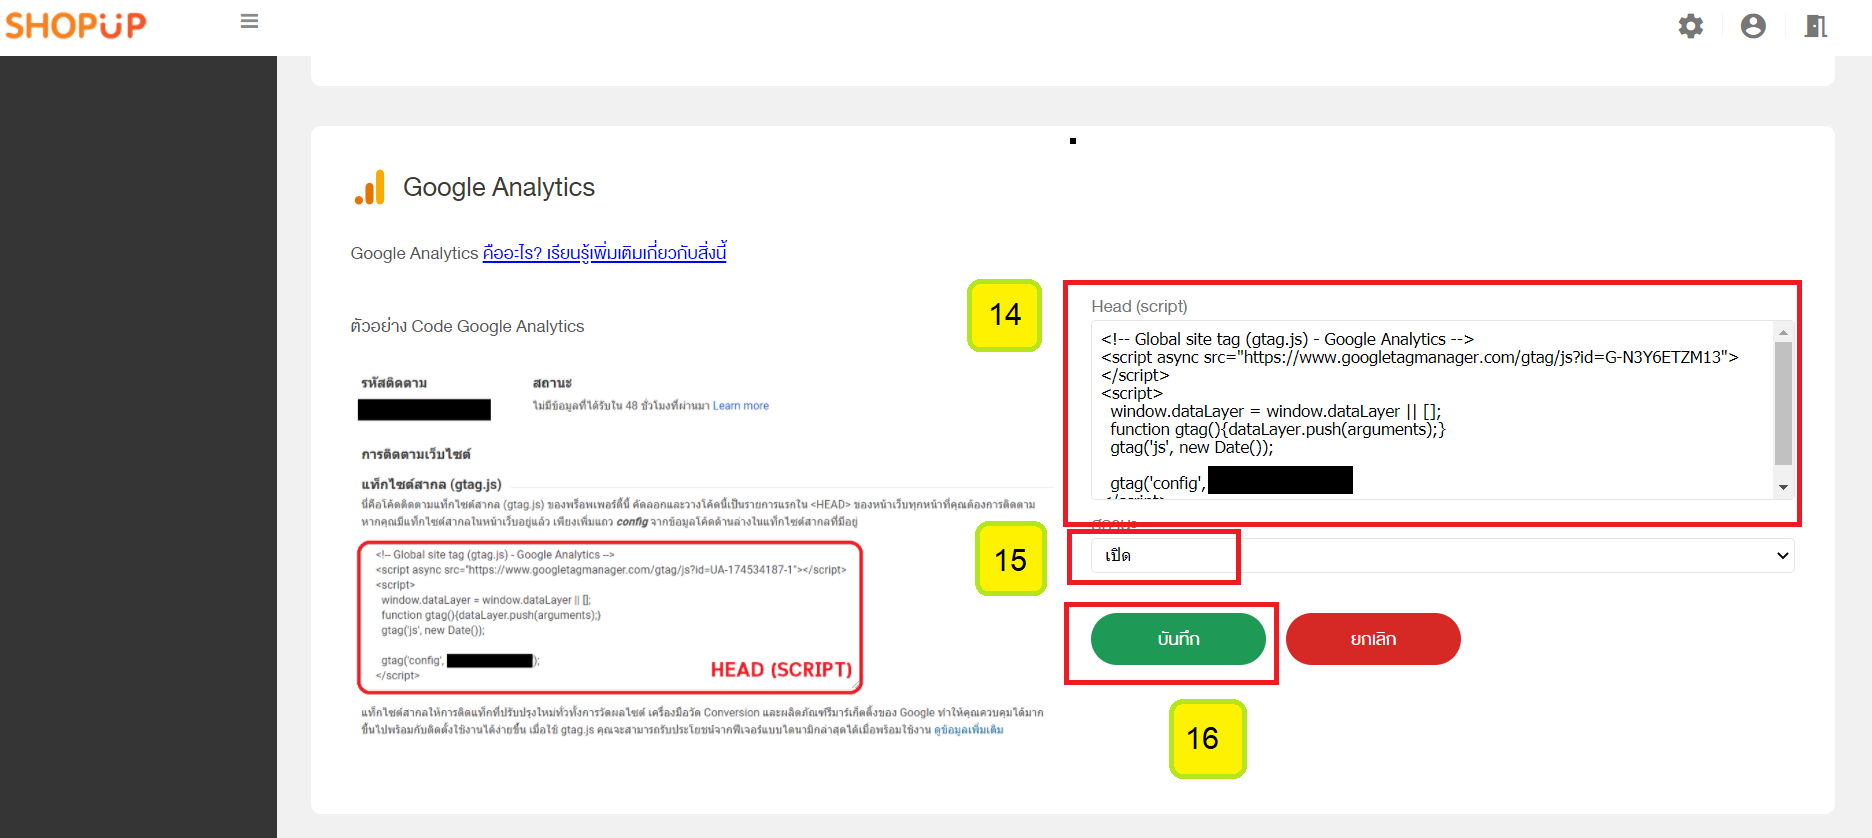
Task: Click the Head script scrollbar up arrow
Action: (1783, 332)
